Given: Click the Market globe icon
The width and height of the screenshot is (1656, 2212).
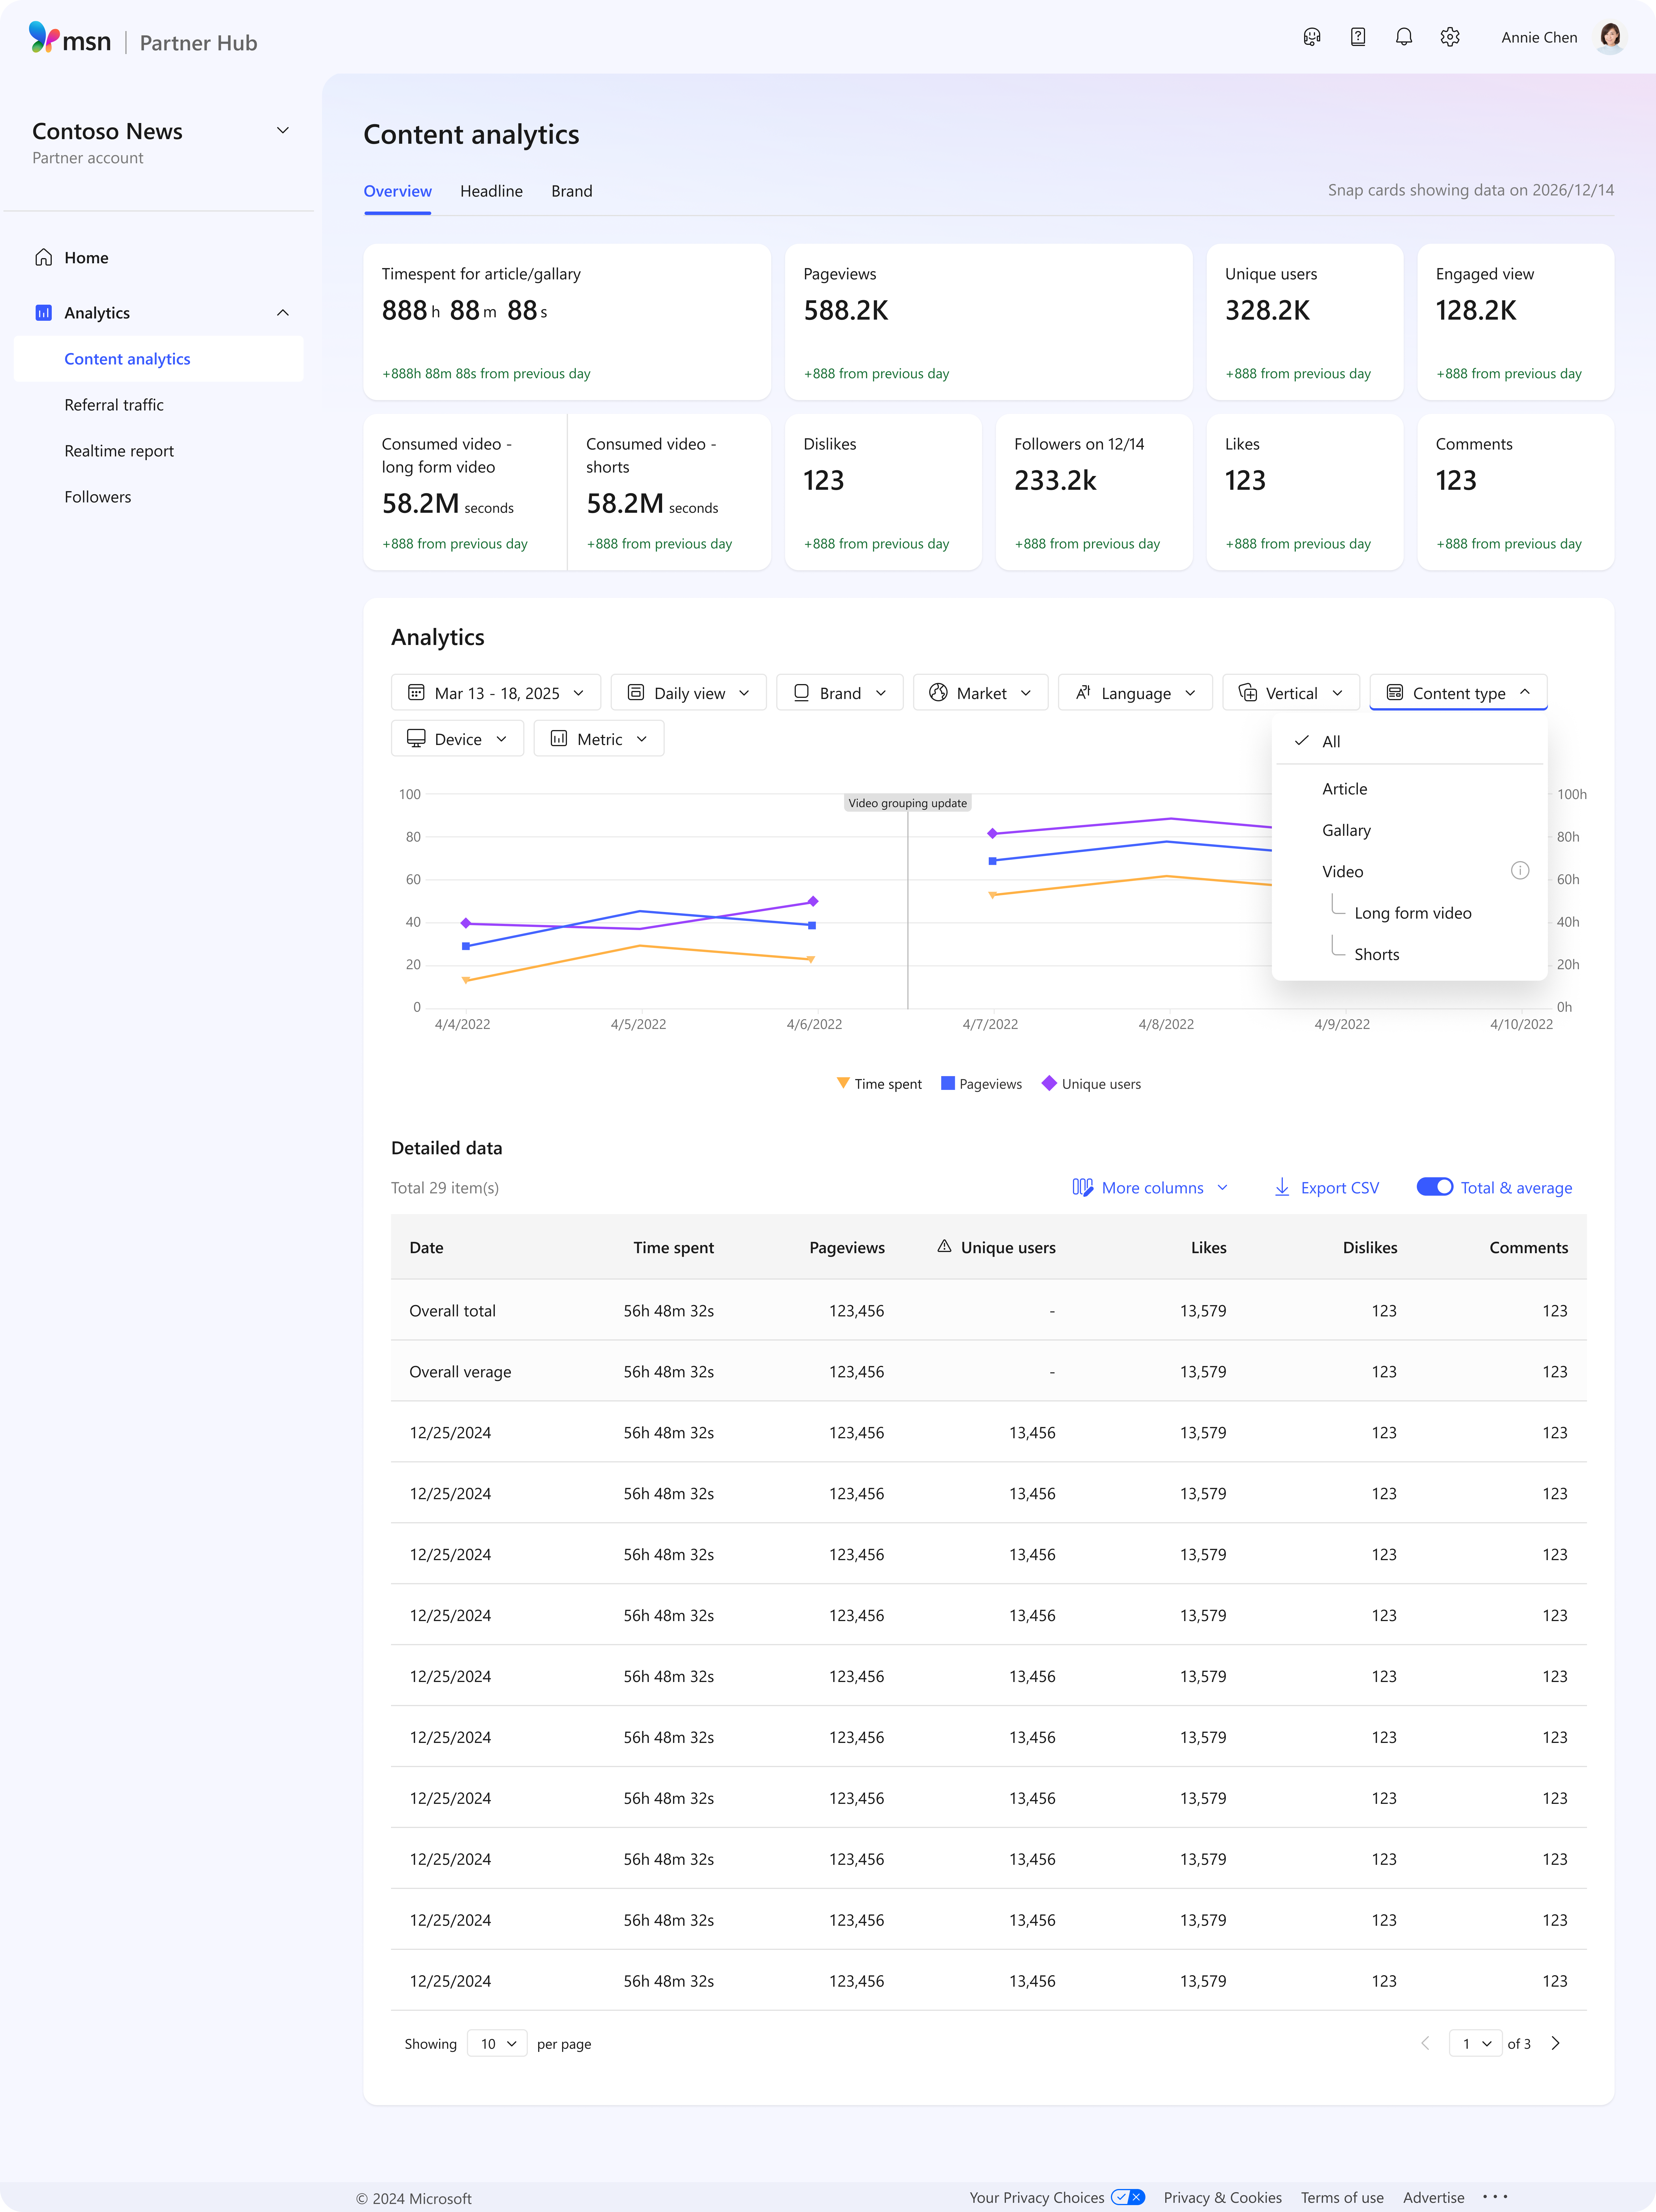Looking at the screenshot, I should coord(938,692).
